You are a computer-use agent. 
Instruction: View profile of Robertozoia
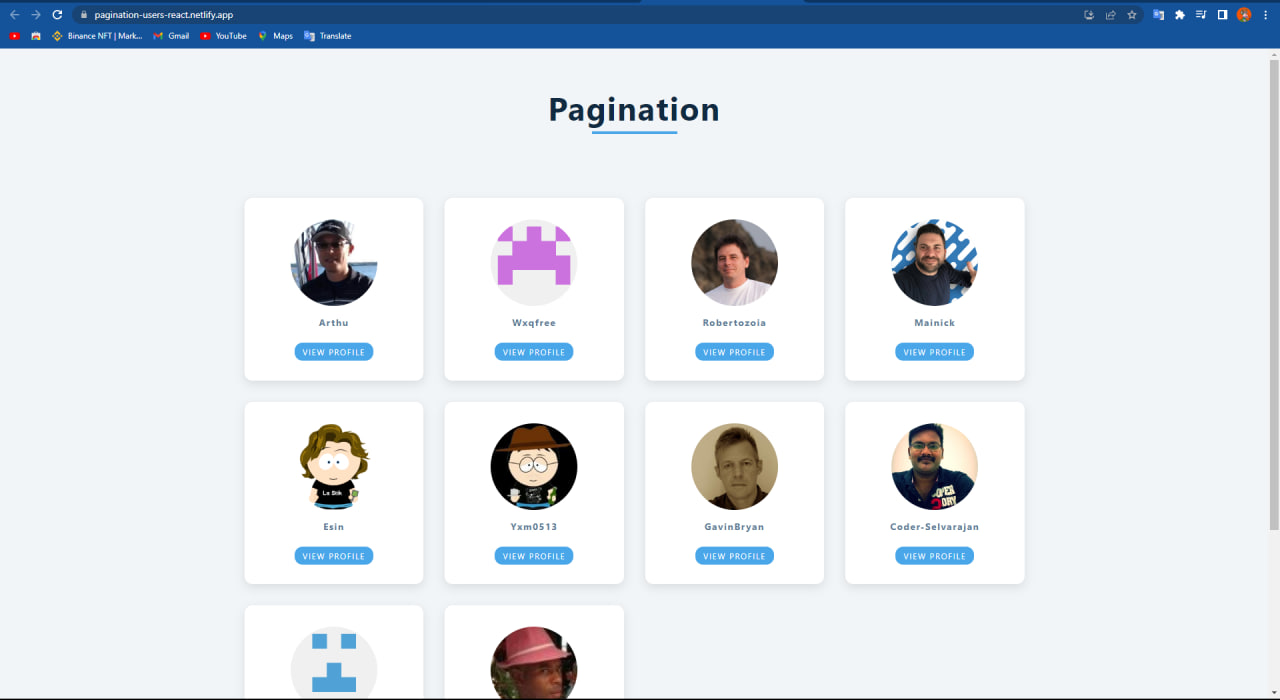[734, 352]
